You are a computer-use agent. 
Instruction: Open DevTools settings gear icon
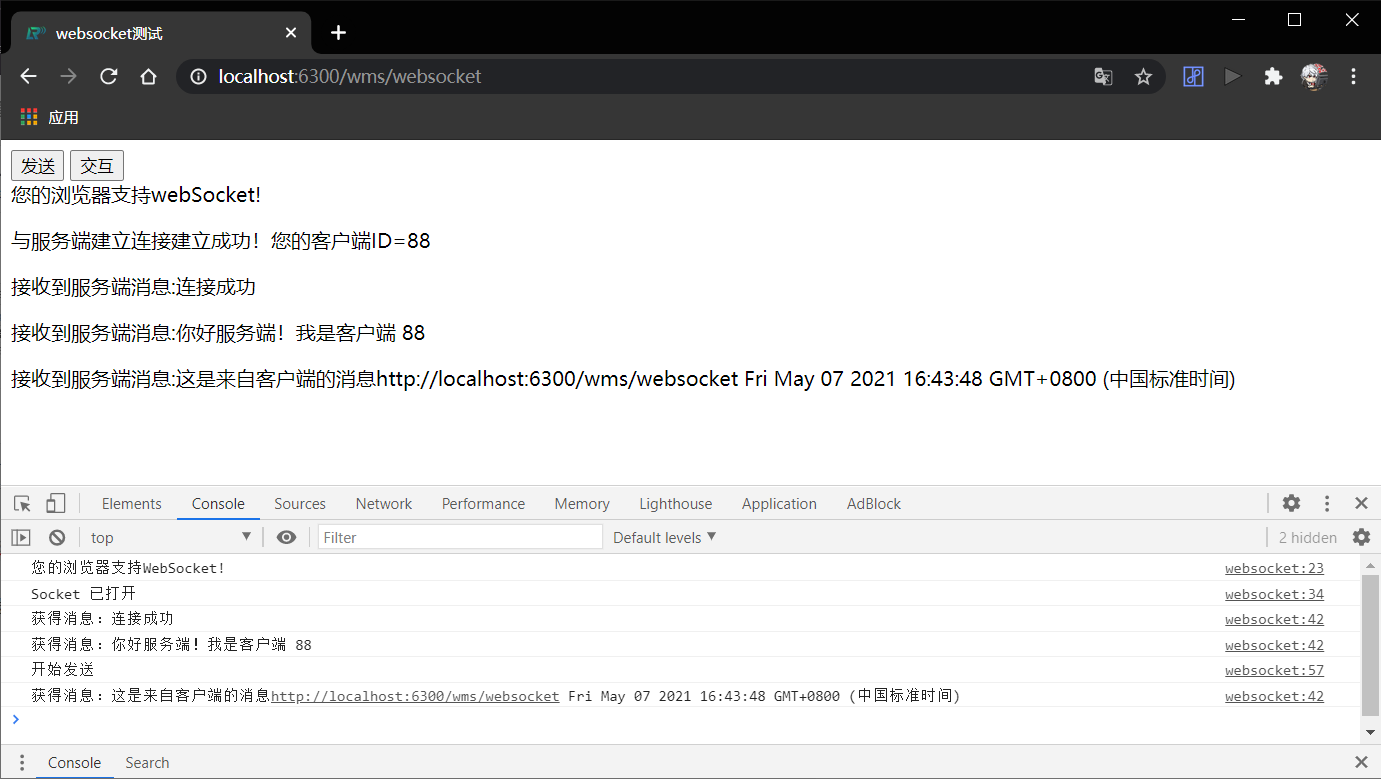click(1291, 503)
